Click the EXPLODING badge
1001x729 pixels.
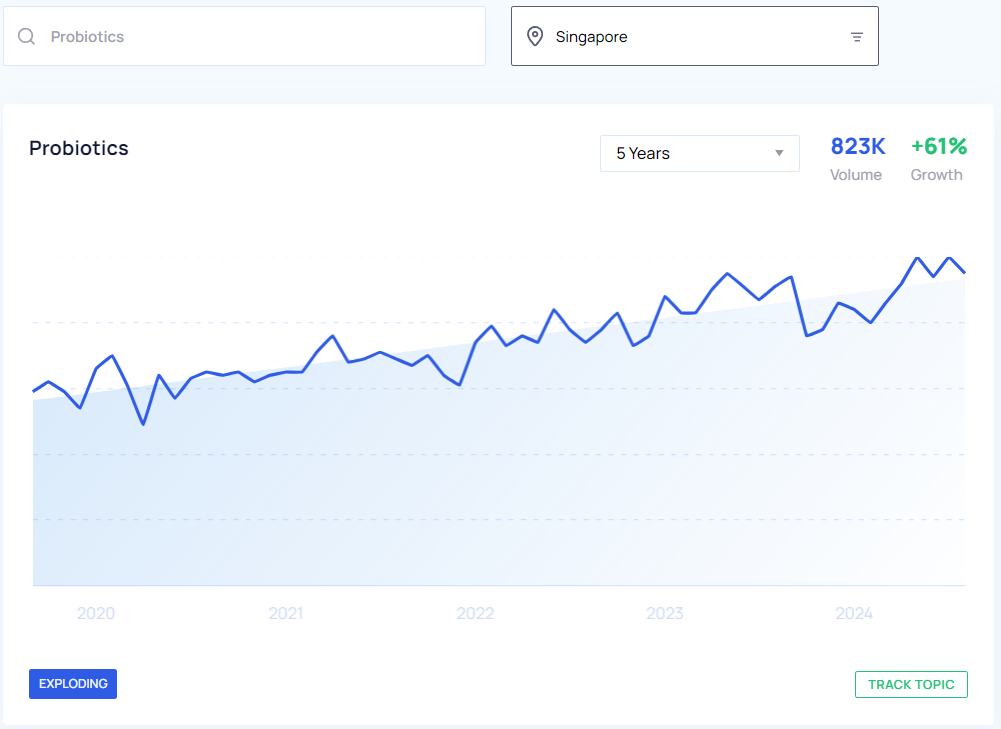click(x=73, y=684)
